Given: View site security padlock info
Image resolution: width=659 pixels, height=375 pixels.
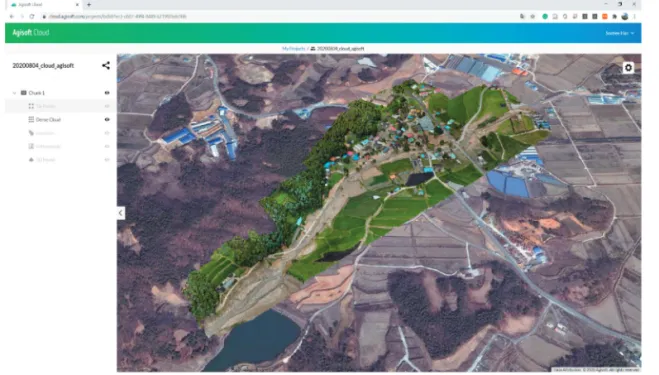Looking at the screenshot, I should pos(44,16).
